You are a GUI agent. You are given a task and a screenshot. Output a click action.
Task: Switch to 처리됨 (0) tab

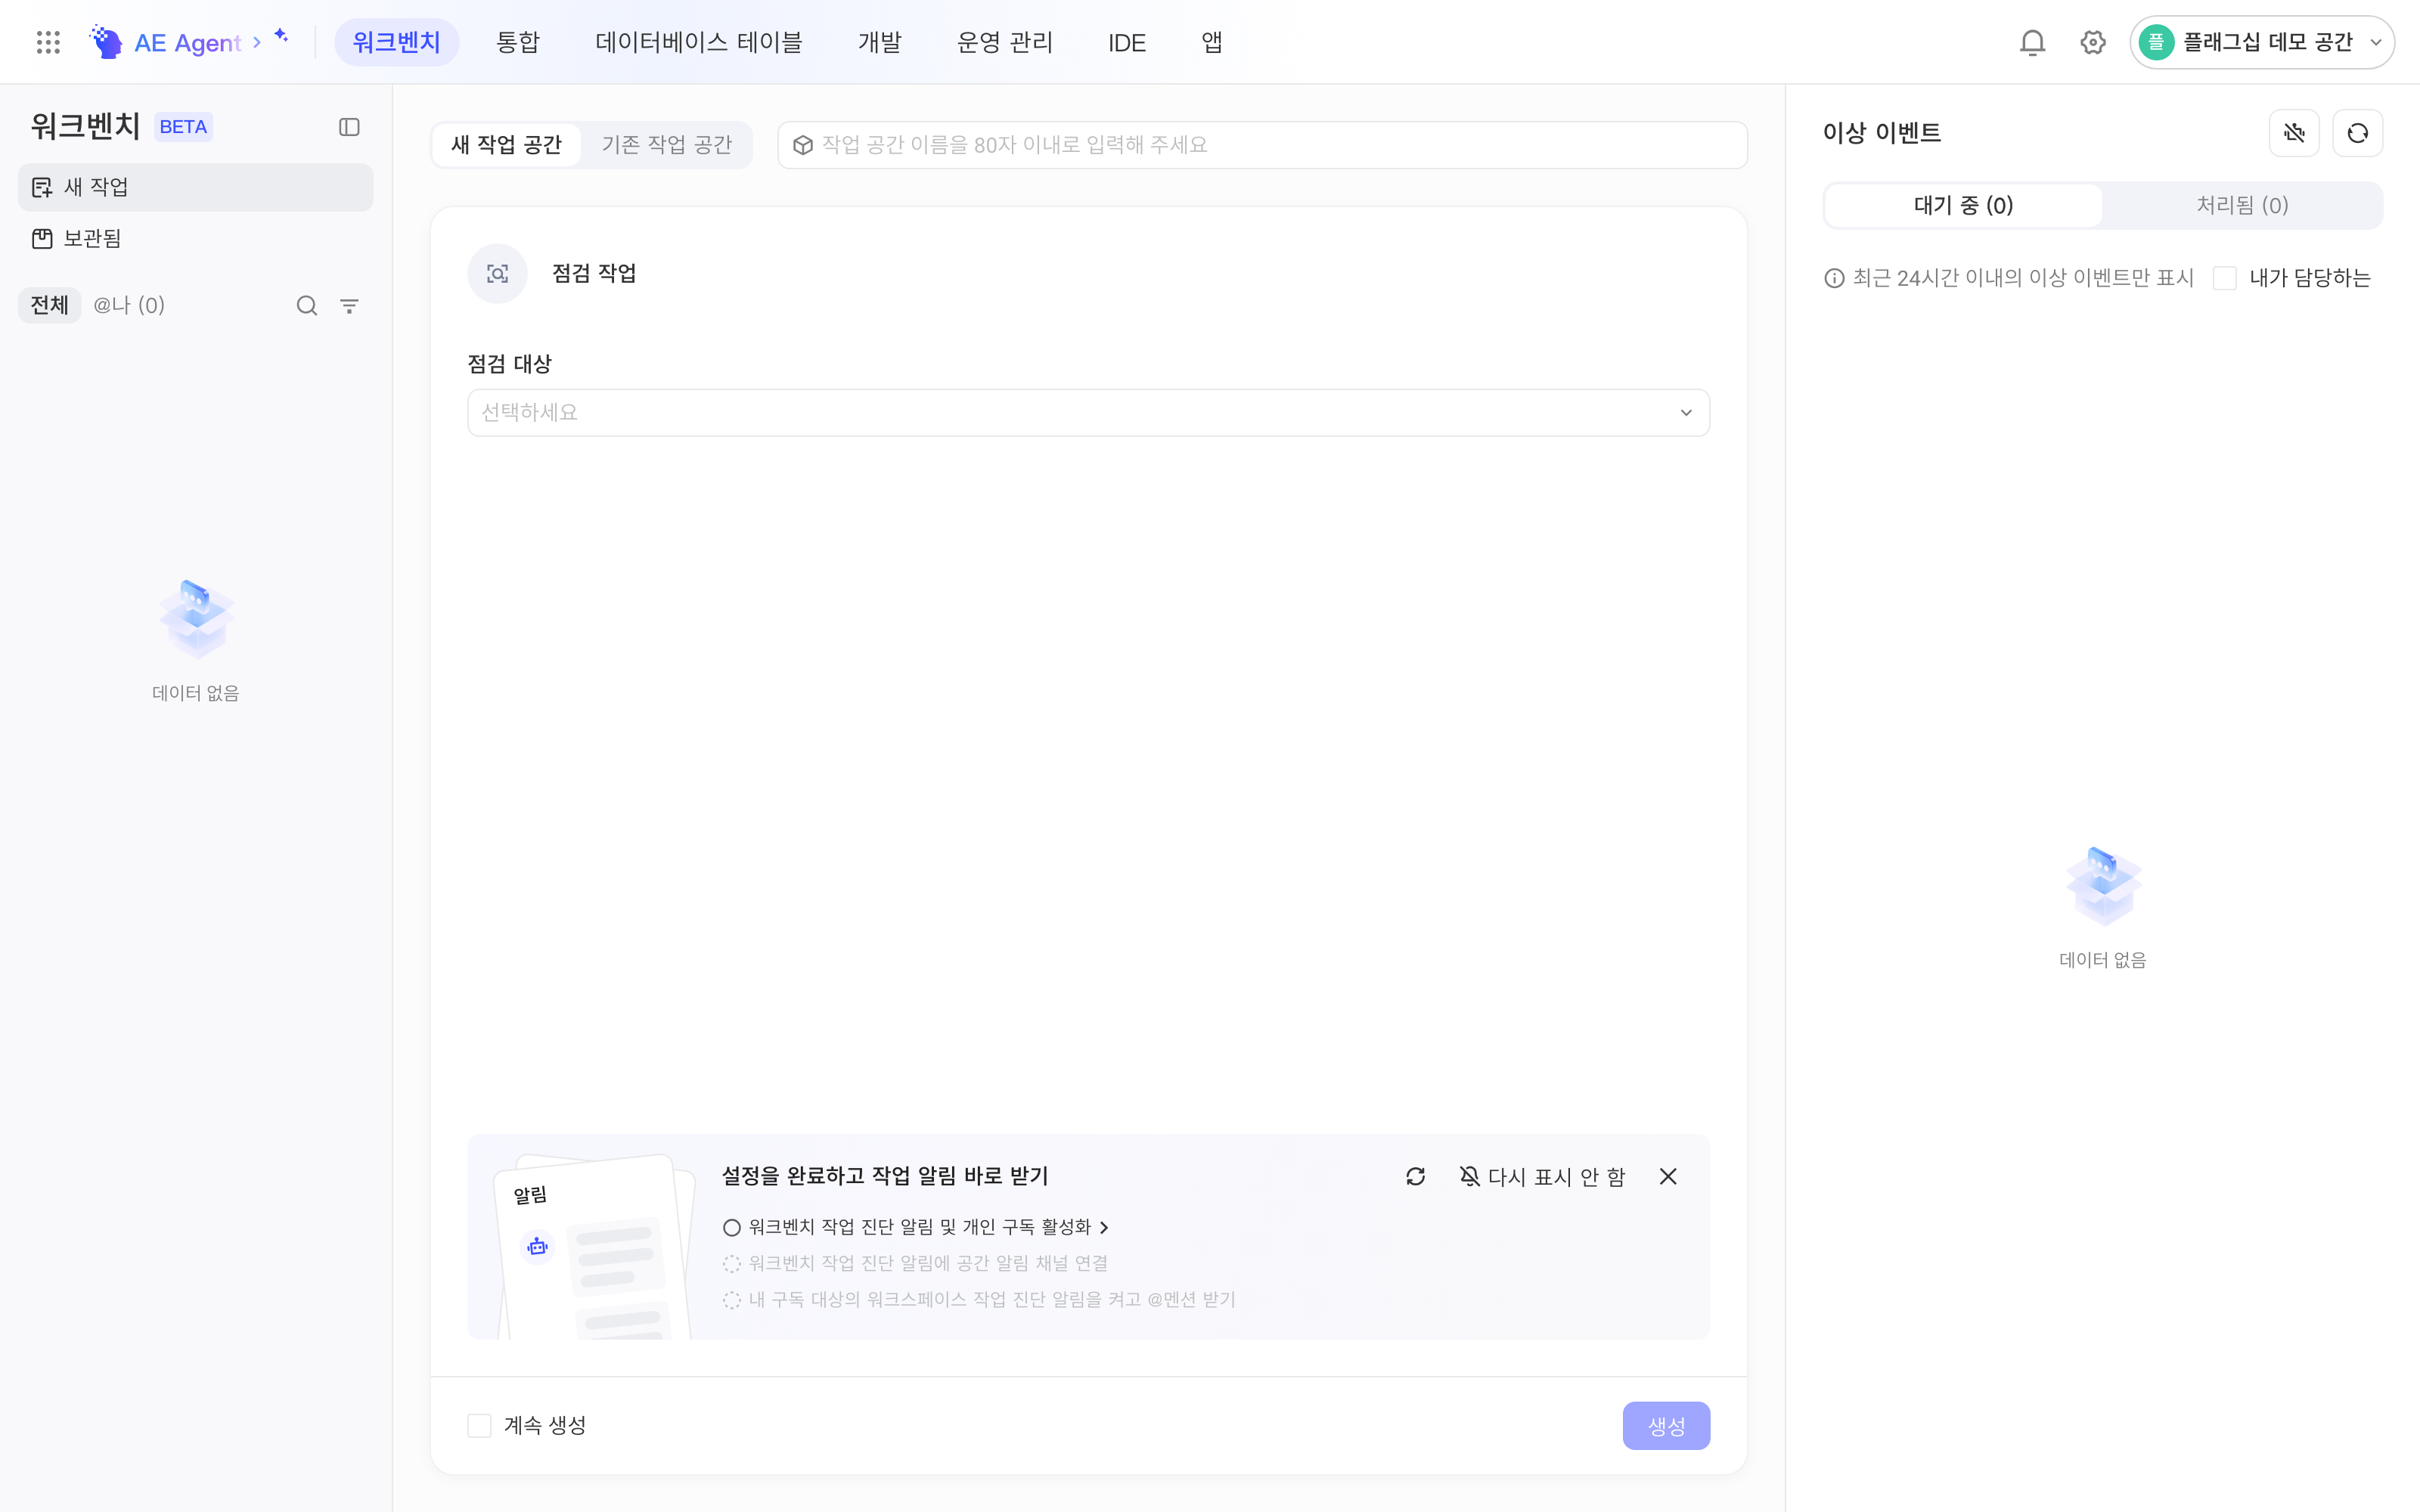coord(2242,205)
